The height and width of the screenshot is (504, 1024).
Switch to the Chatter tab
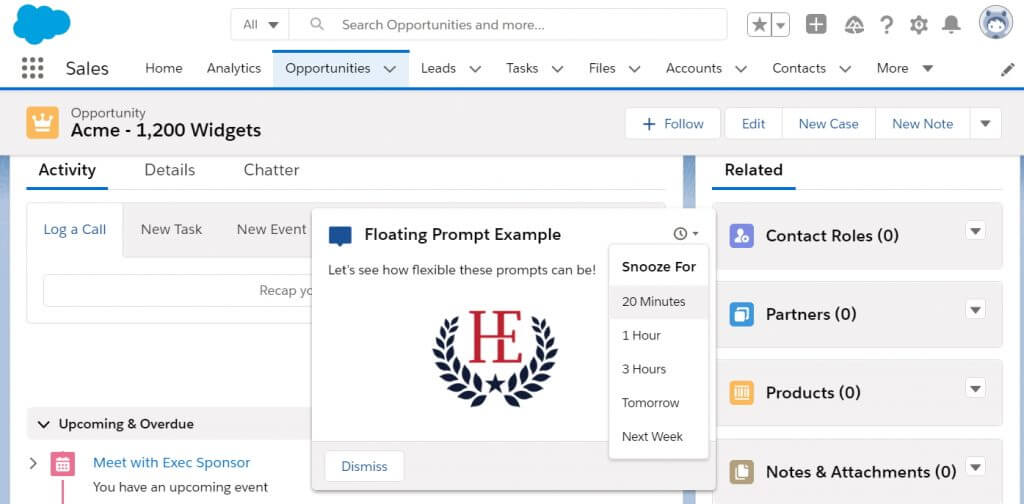tap(271, 170)
